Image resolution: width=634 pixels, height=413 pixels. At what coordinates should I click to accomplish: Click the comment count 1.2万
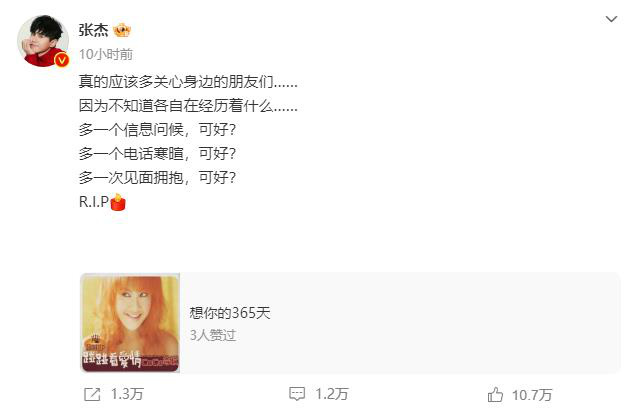(x=332, y=394)
